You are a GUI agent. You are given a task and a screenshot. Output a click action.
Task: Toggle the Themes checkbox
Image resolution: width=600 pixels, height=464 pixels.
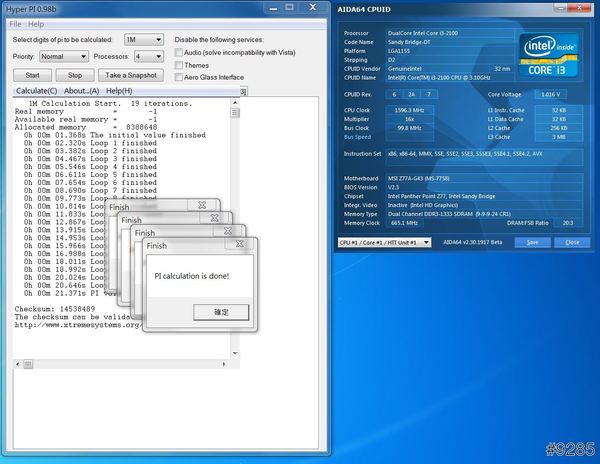(x=179, y=64)
